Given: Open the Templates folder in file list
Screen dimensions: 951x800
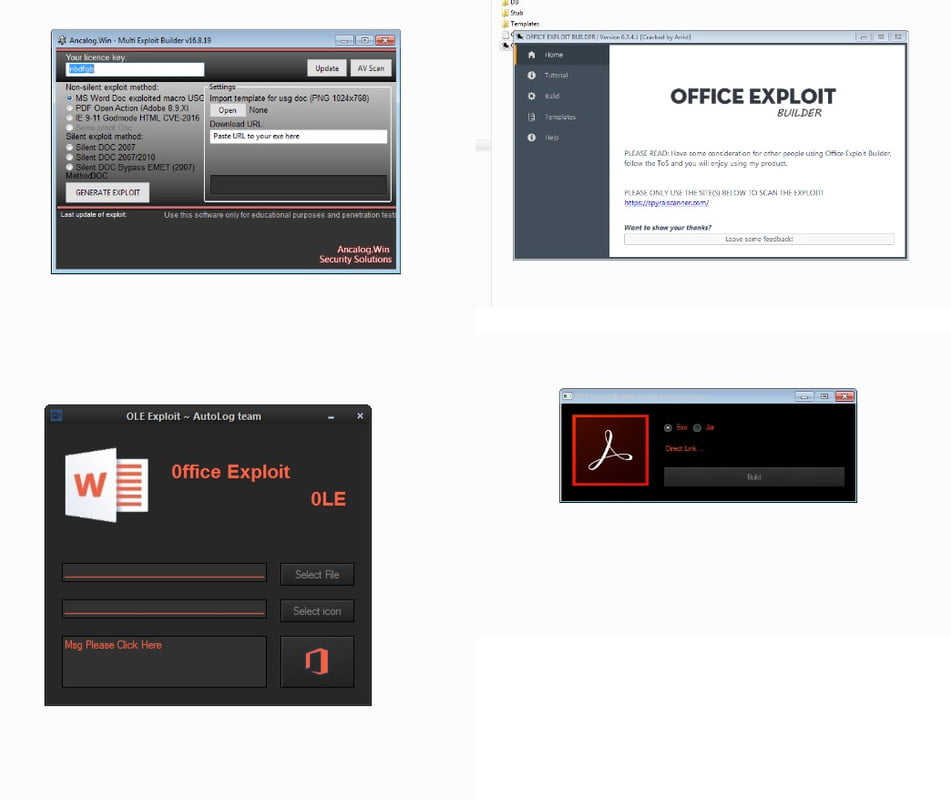Looking at the screenshot, I should click(523, 23).
